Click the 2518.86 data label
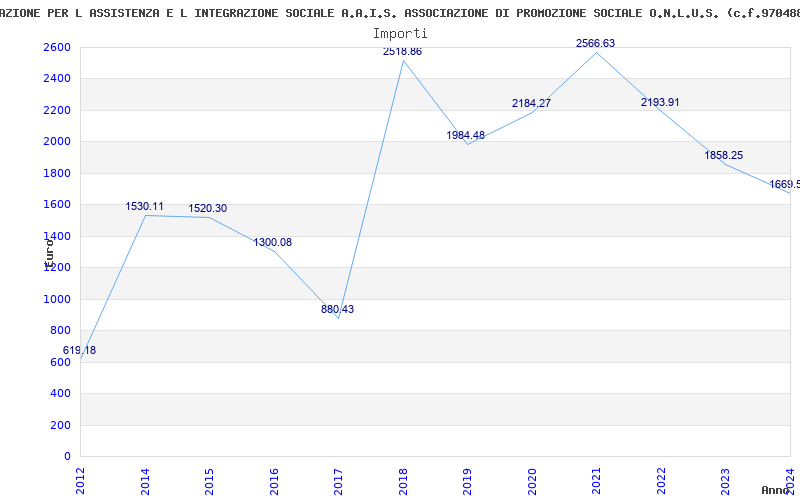800x500 pixels. 403,52
